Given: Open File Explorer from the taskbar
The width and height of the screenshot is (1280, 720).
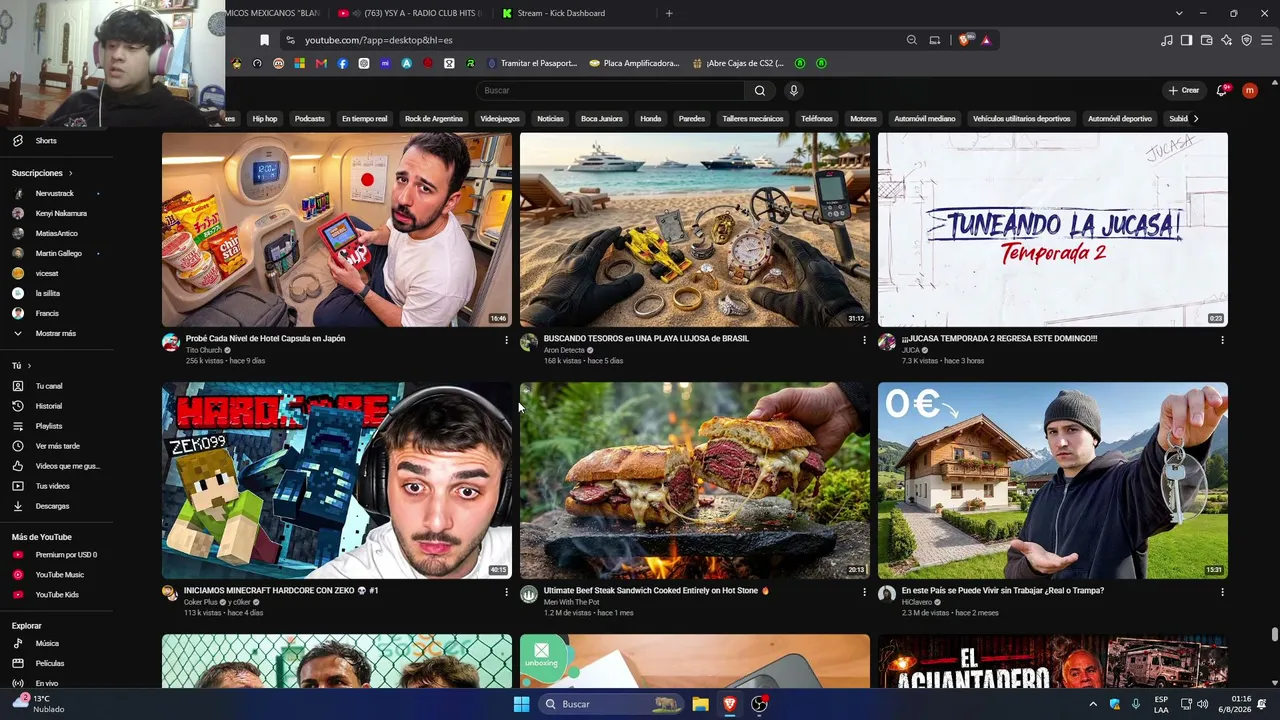Looking at the screenshot, I should (x=701, y=704).
